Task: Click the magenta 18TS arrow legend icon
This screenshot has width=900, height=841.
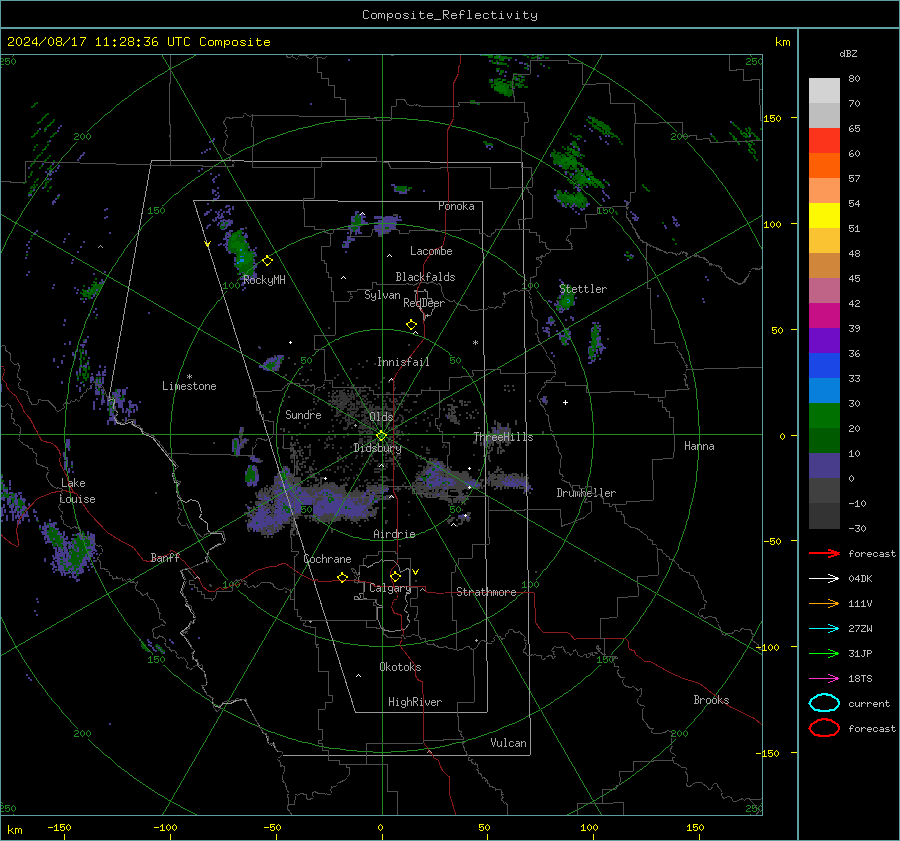Action: (824, 679)
